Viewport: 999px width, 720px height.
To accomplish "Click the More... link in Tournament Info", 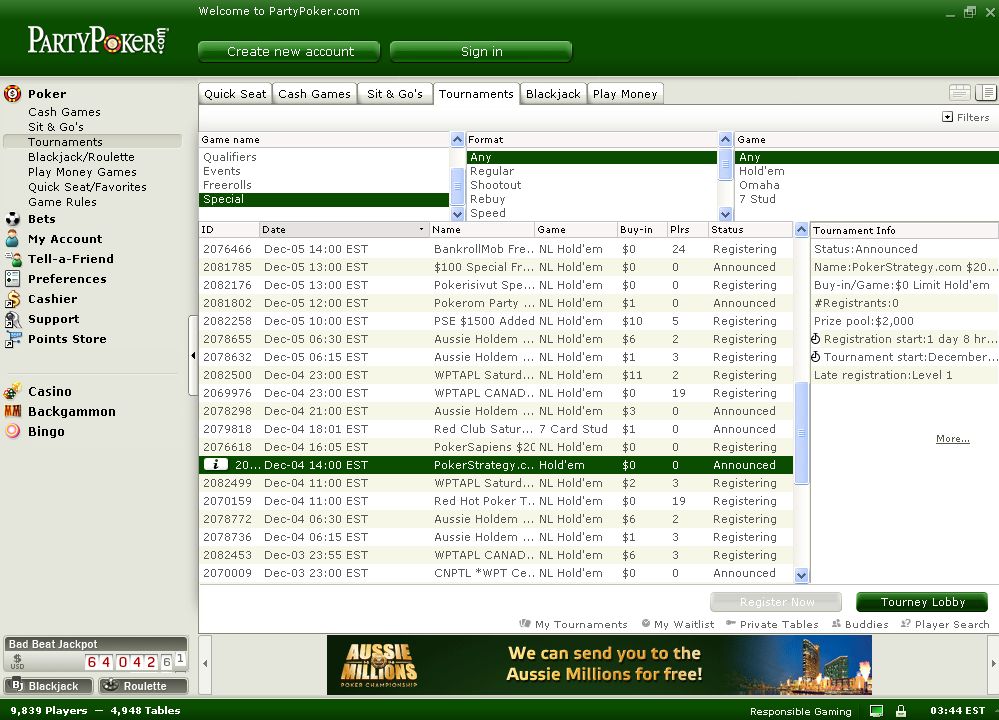I will [952, 438].
